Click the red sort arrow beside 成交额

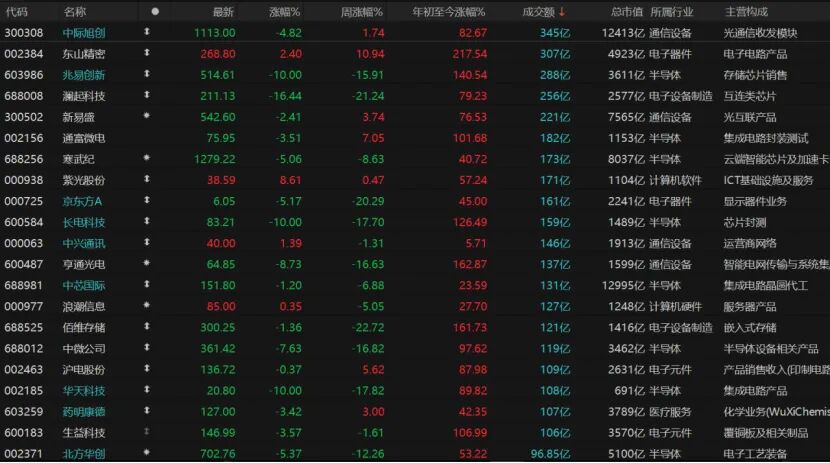click(562, 12)
